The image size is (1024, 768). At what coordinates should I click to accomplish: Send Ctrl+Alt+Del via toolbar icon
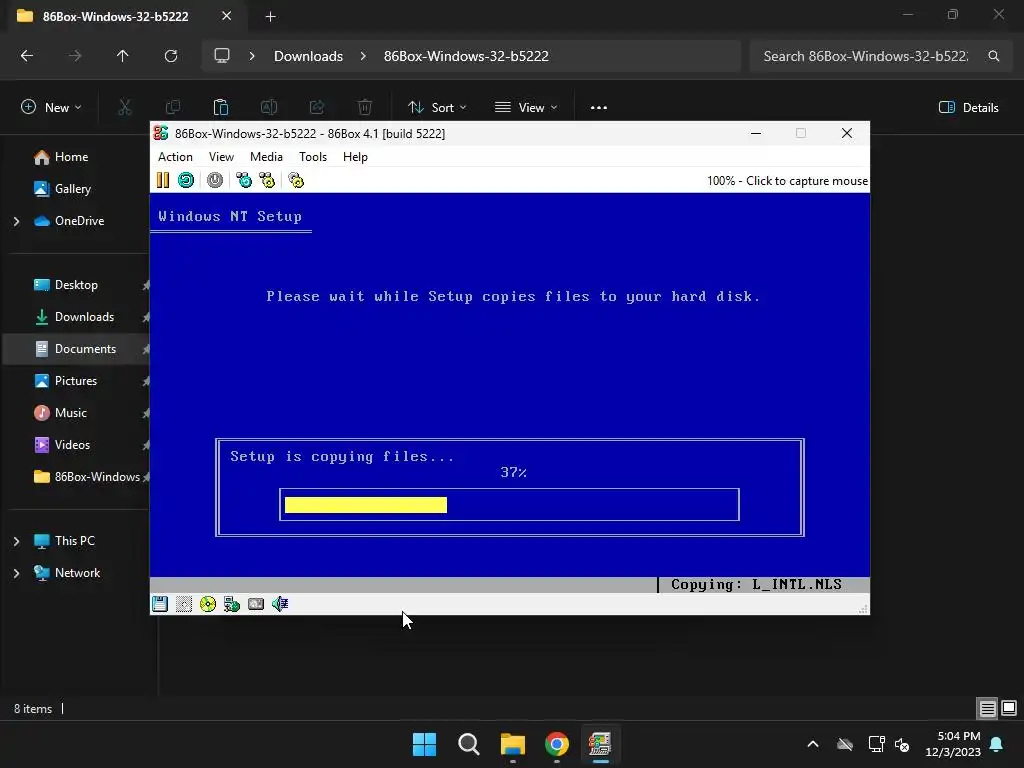tap(244, 180)
